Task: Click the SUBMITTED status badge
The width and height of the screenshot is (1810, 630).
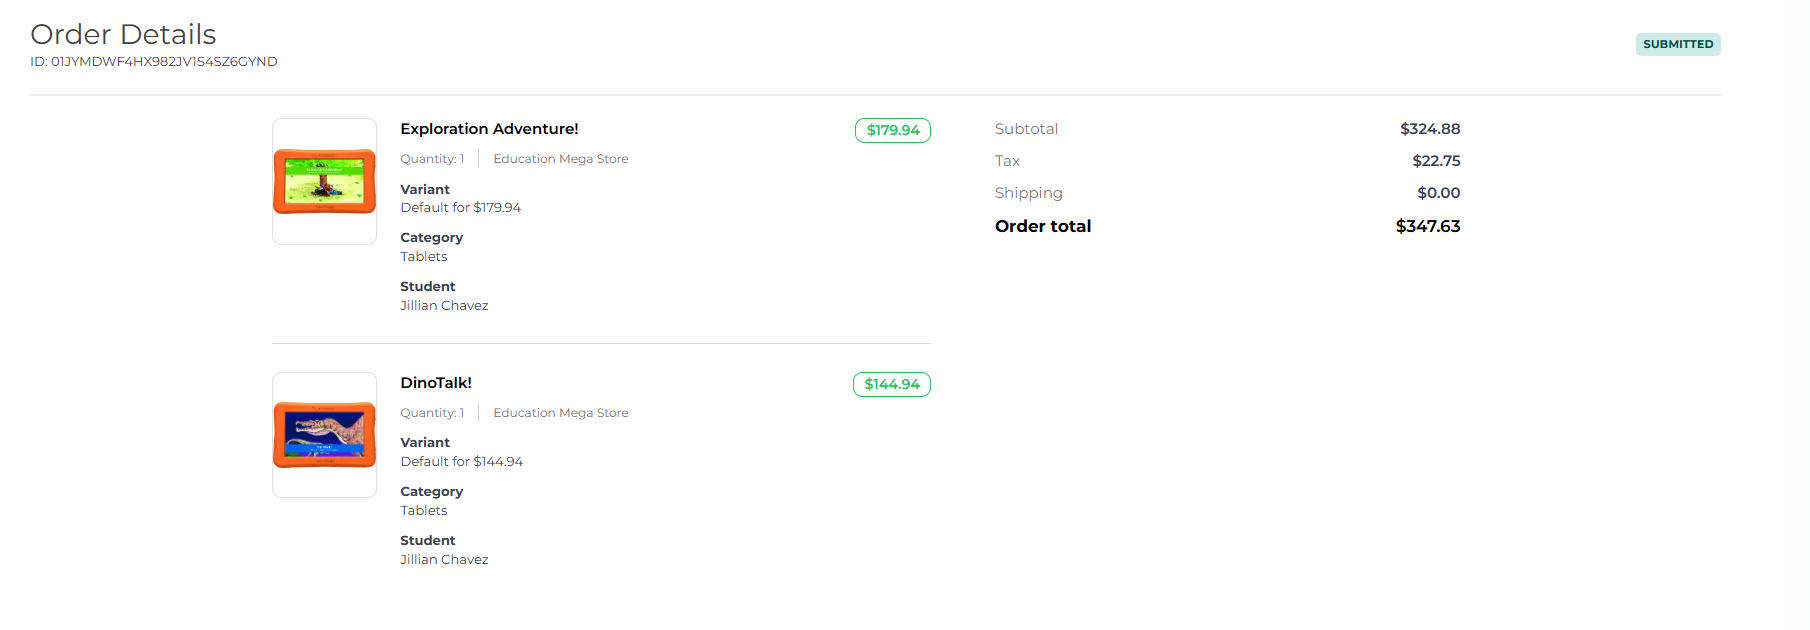Action: click(x=1677, y=44)
